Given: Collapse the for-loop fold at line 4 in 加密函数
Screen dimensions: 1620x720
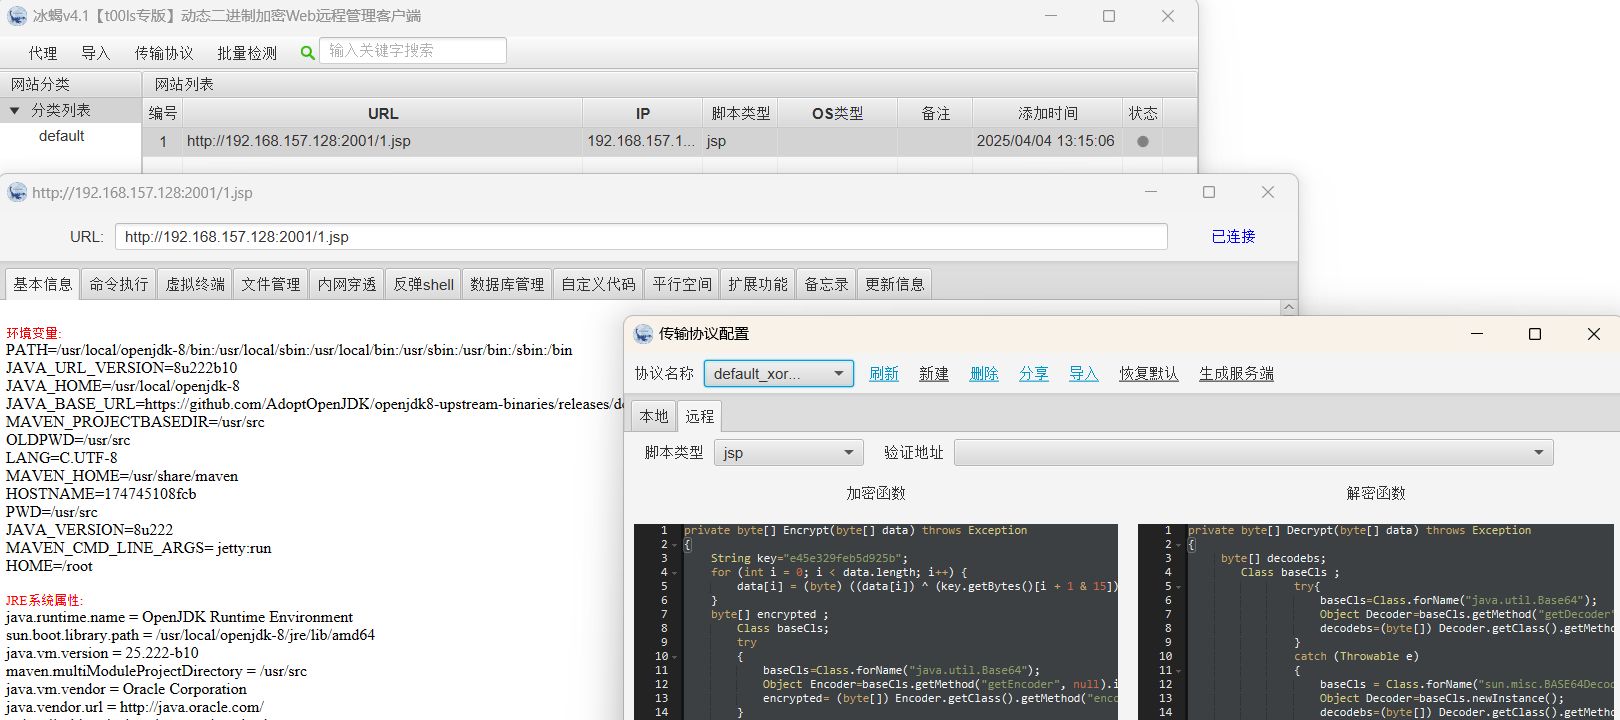Looking at the screenshot, I should click(674, 573).
